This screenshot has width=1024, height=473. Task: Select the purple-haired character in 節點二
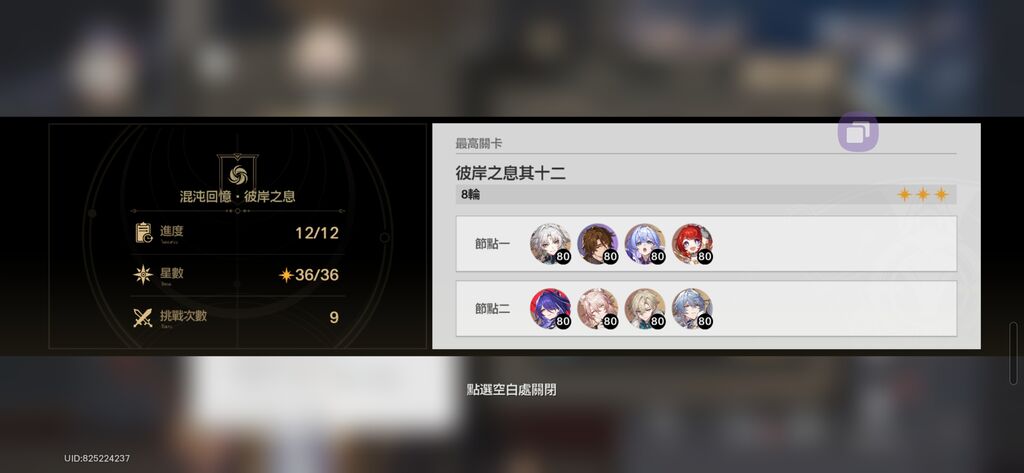coord(551,308)
